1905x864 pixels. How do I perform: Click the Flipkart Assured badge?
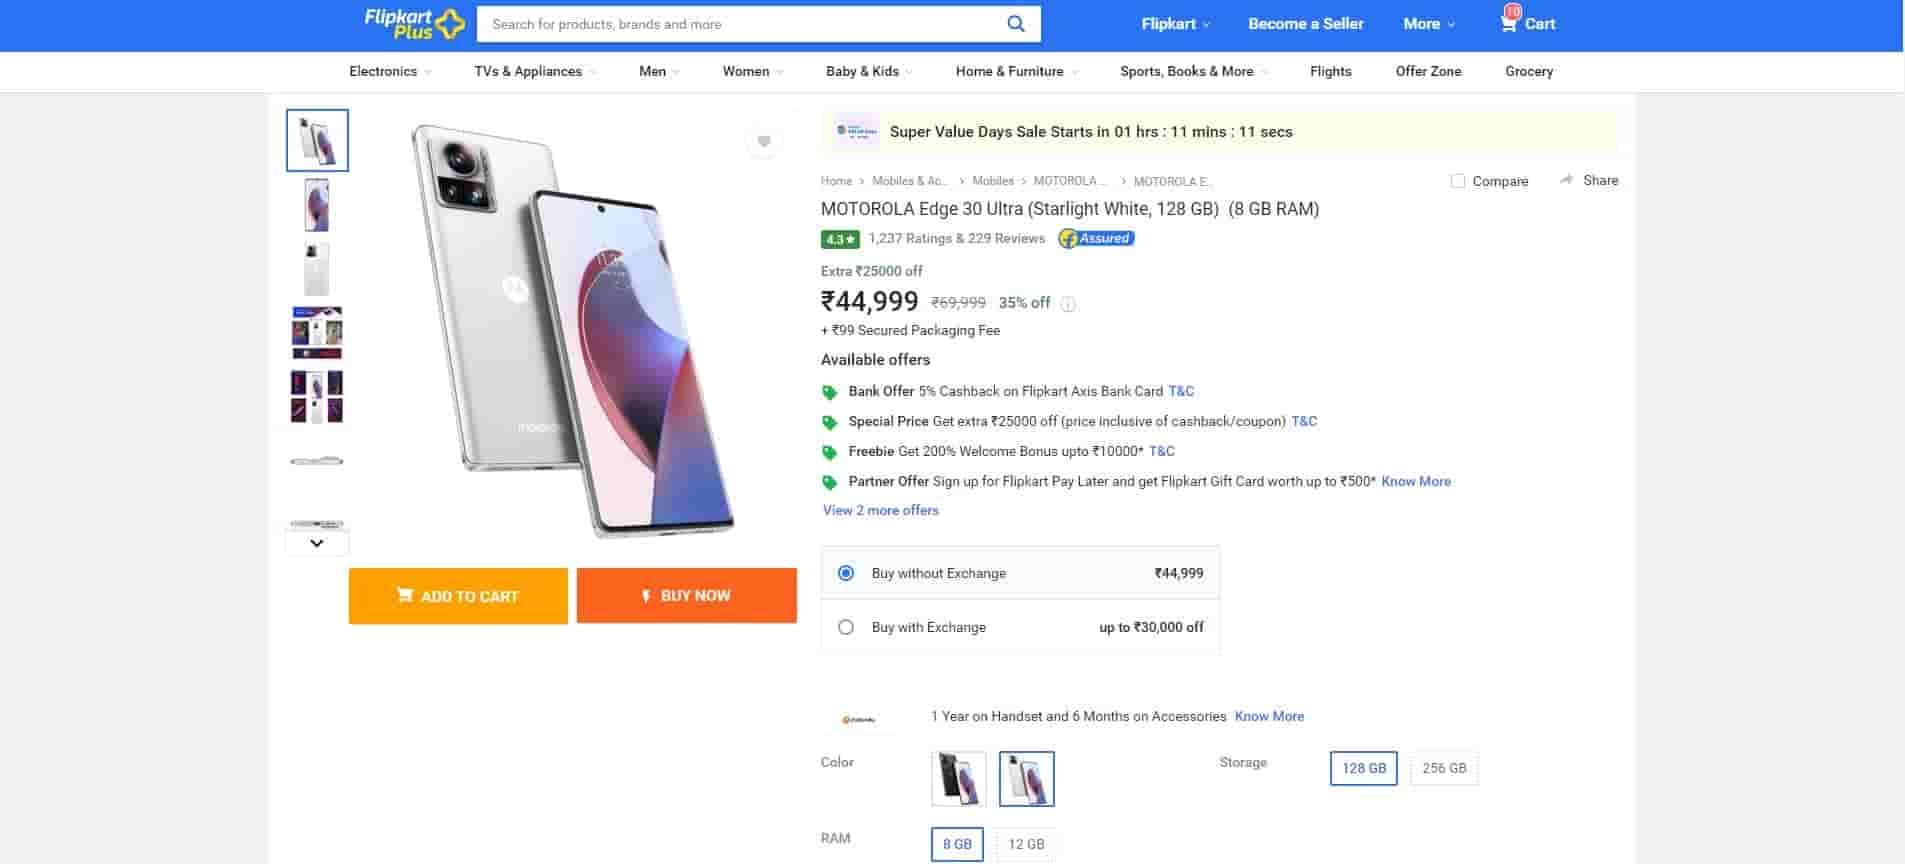[x=1096, y=238]
